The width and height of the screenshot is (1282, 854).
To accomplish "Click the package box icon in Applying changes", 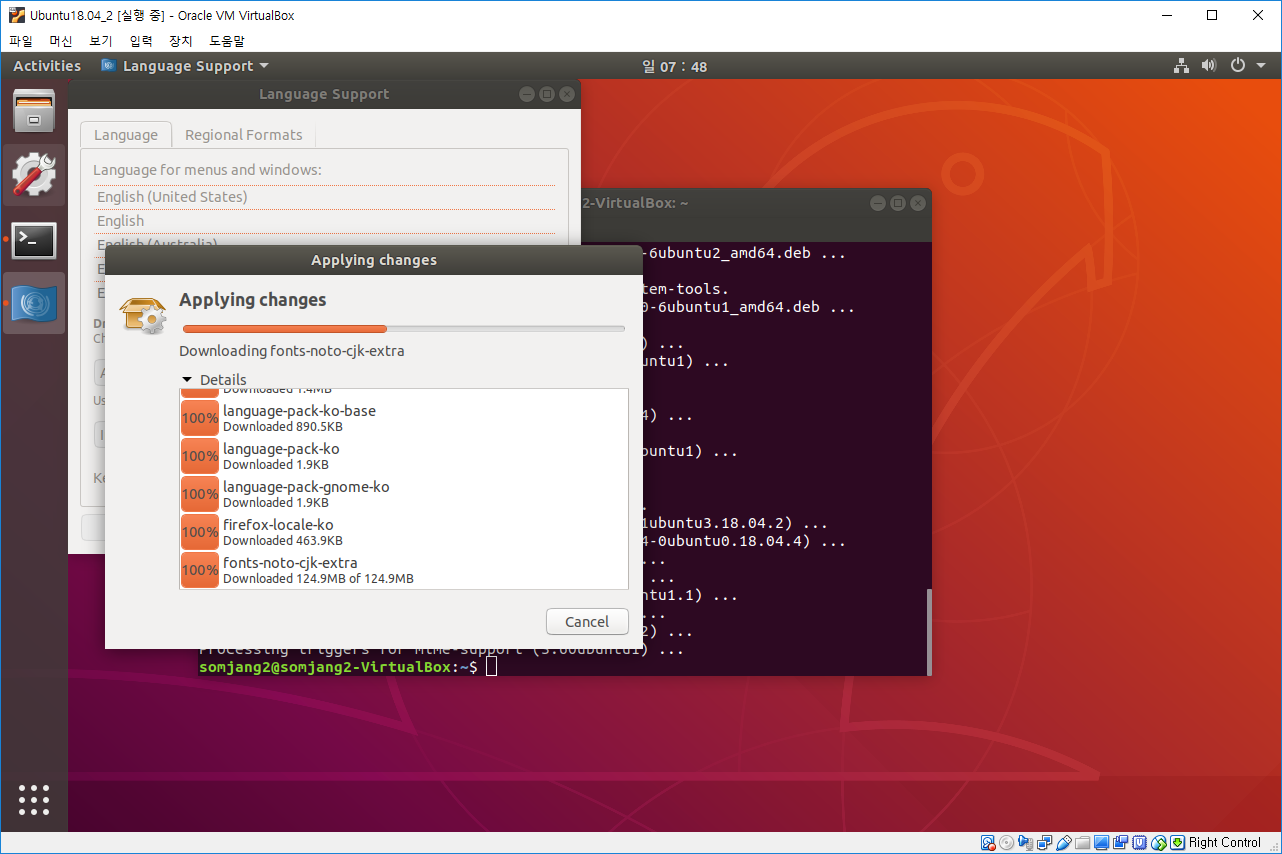I will (x=143, y=314).
